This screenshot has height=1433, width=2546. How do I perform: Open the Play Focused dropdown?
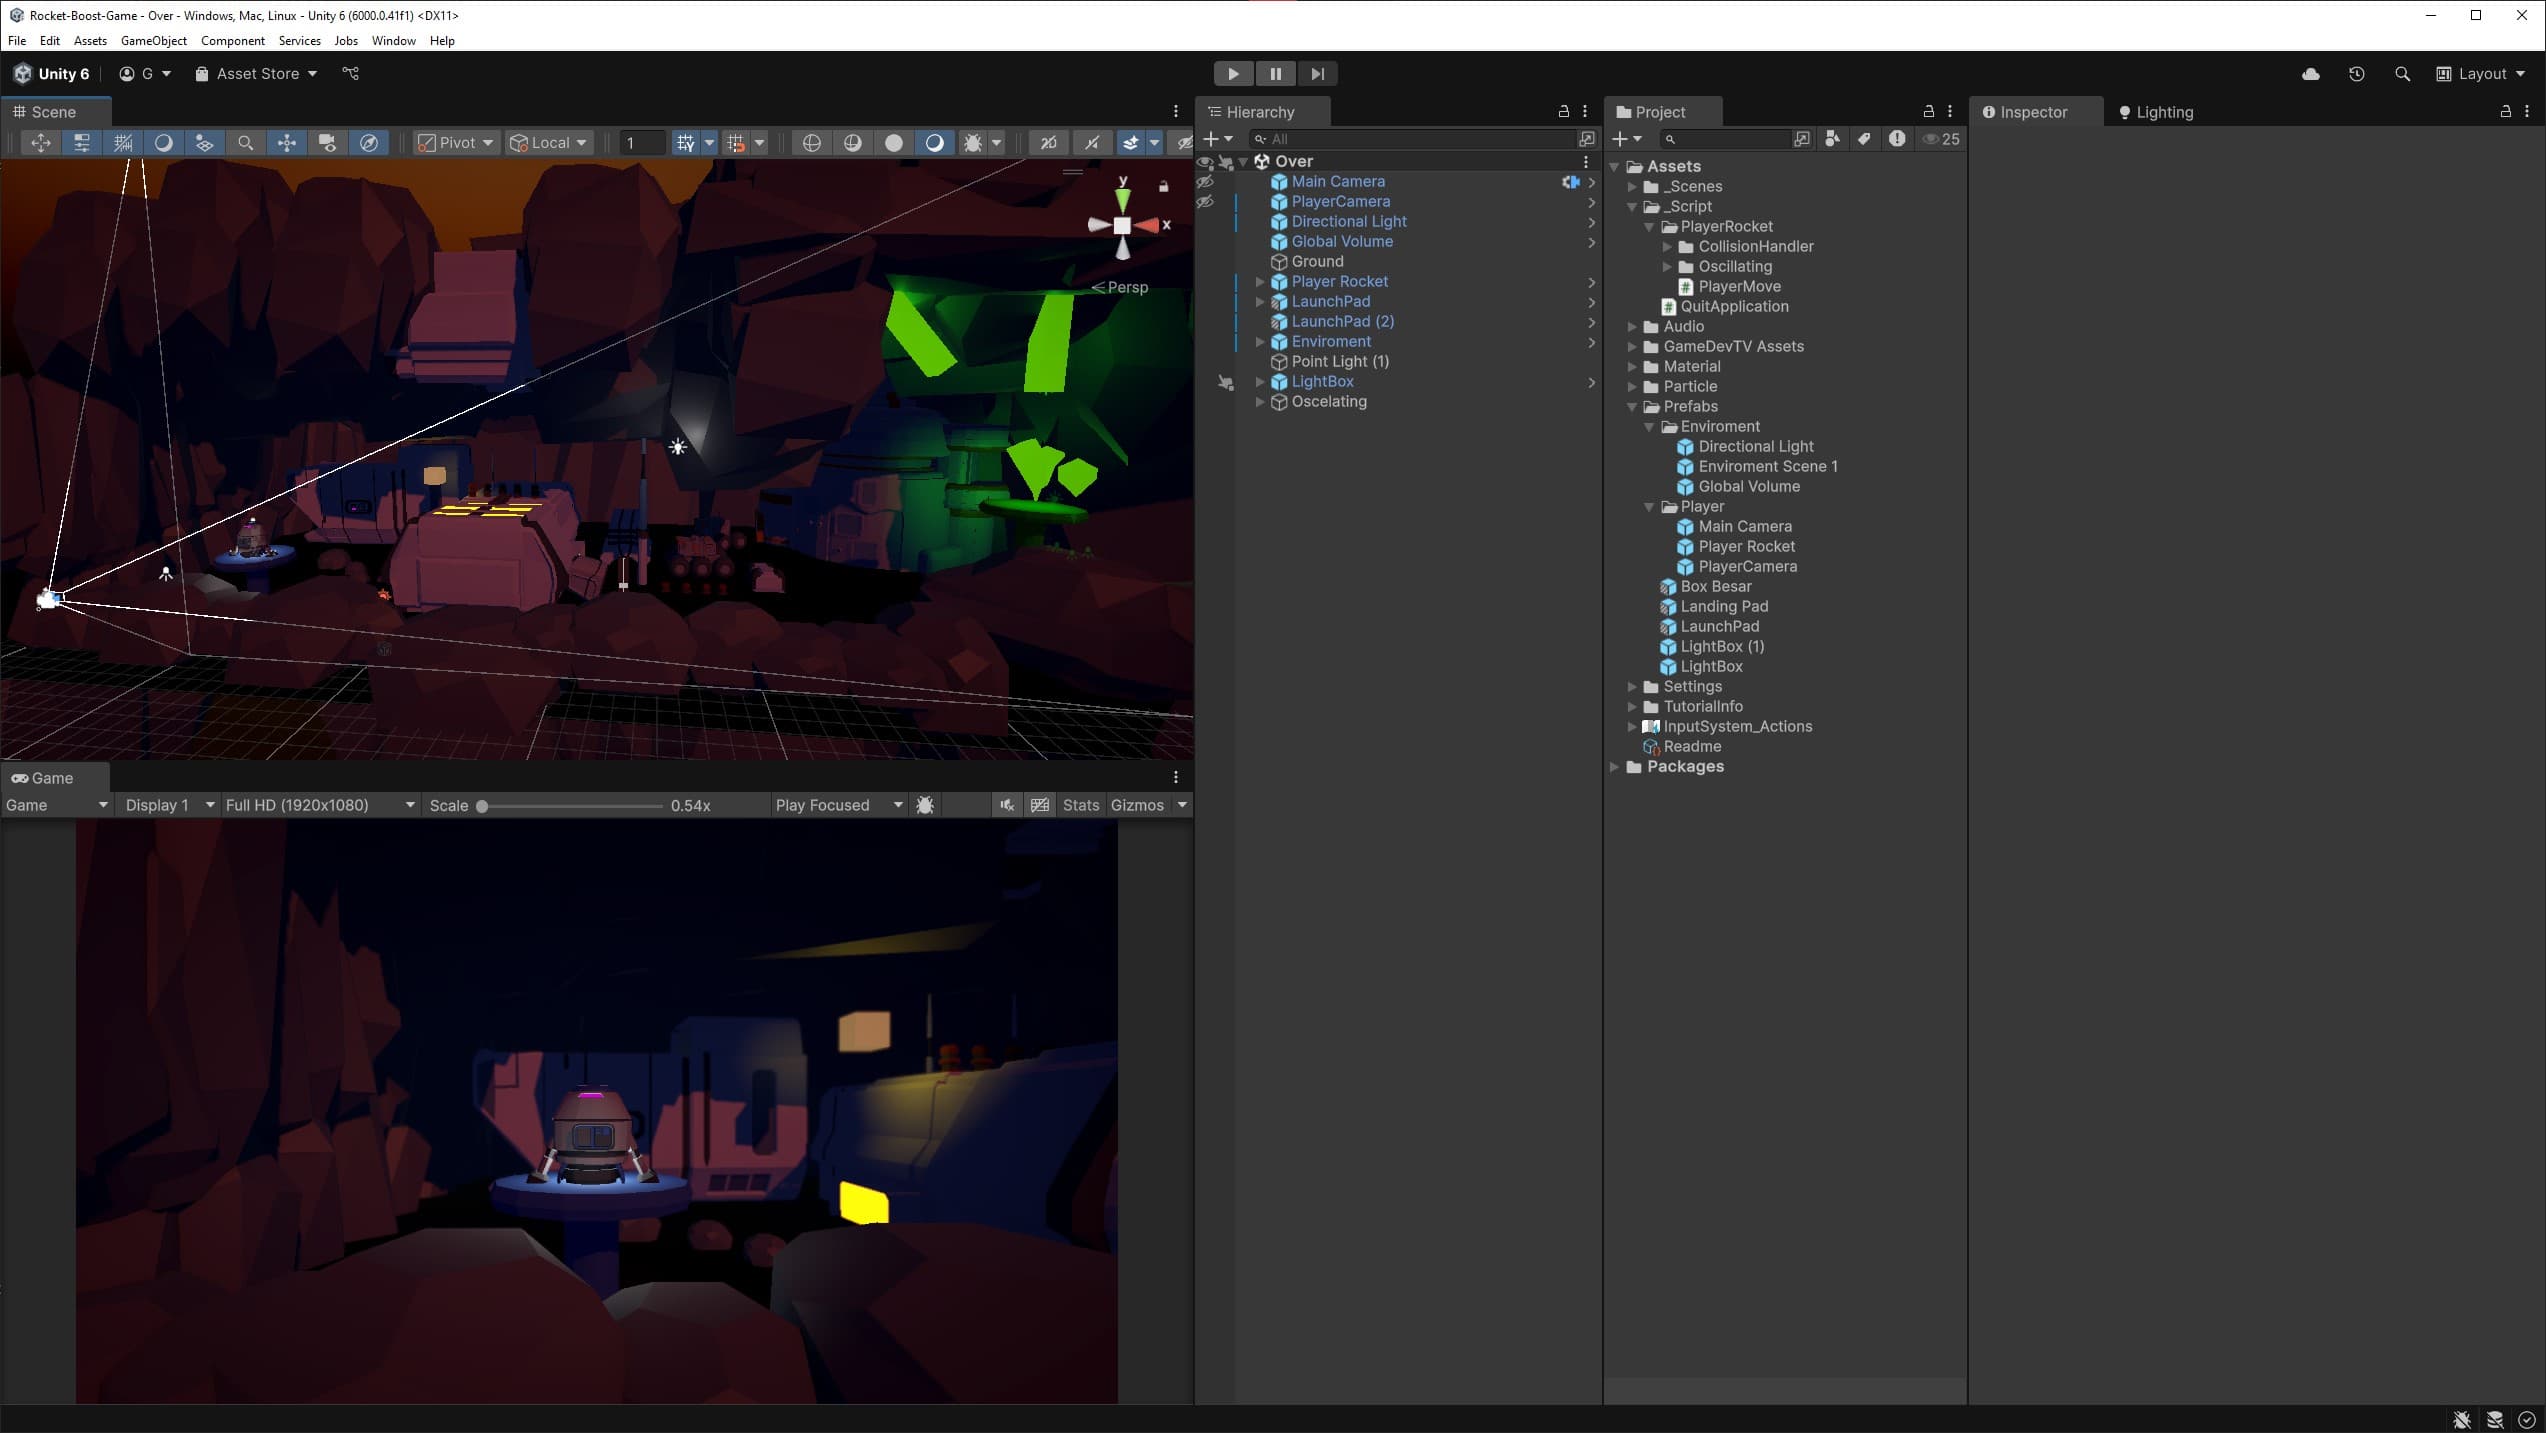point(838,805)
